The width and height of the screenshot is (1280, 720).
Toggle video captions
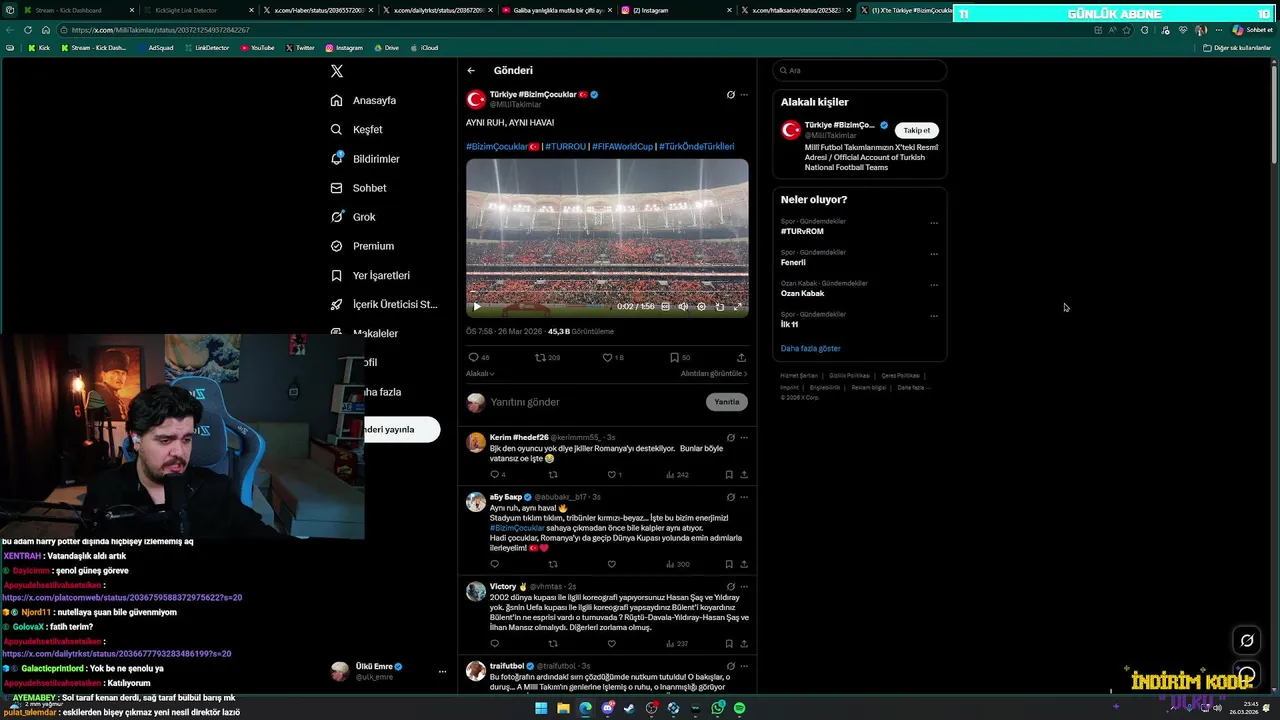click(x=666, y=307)
